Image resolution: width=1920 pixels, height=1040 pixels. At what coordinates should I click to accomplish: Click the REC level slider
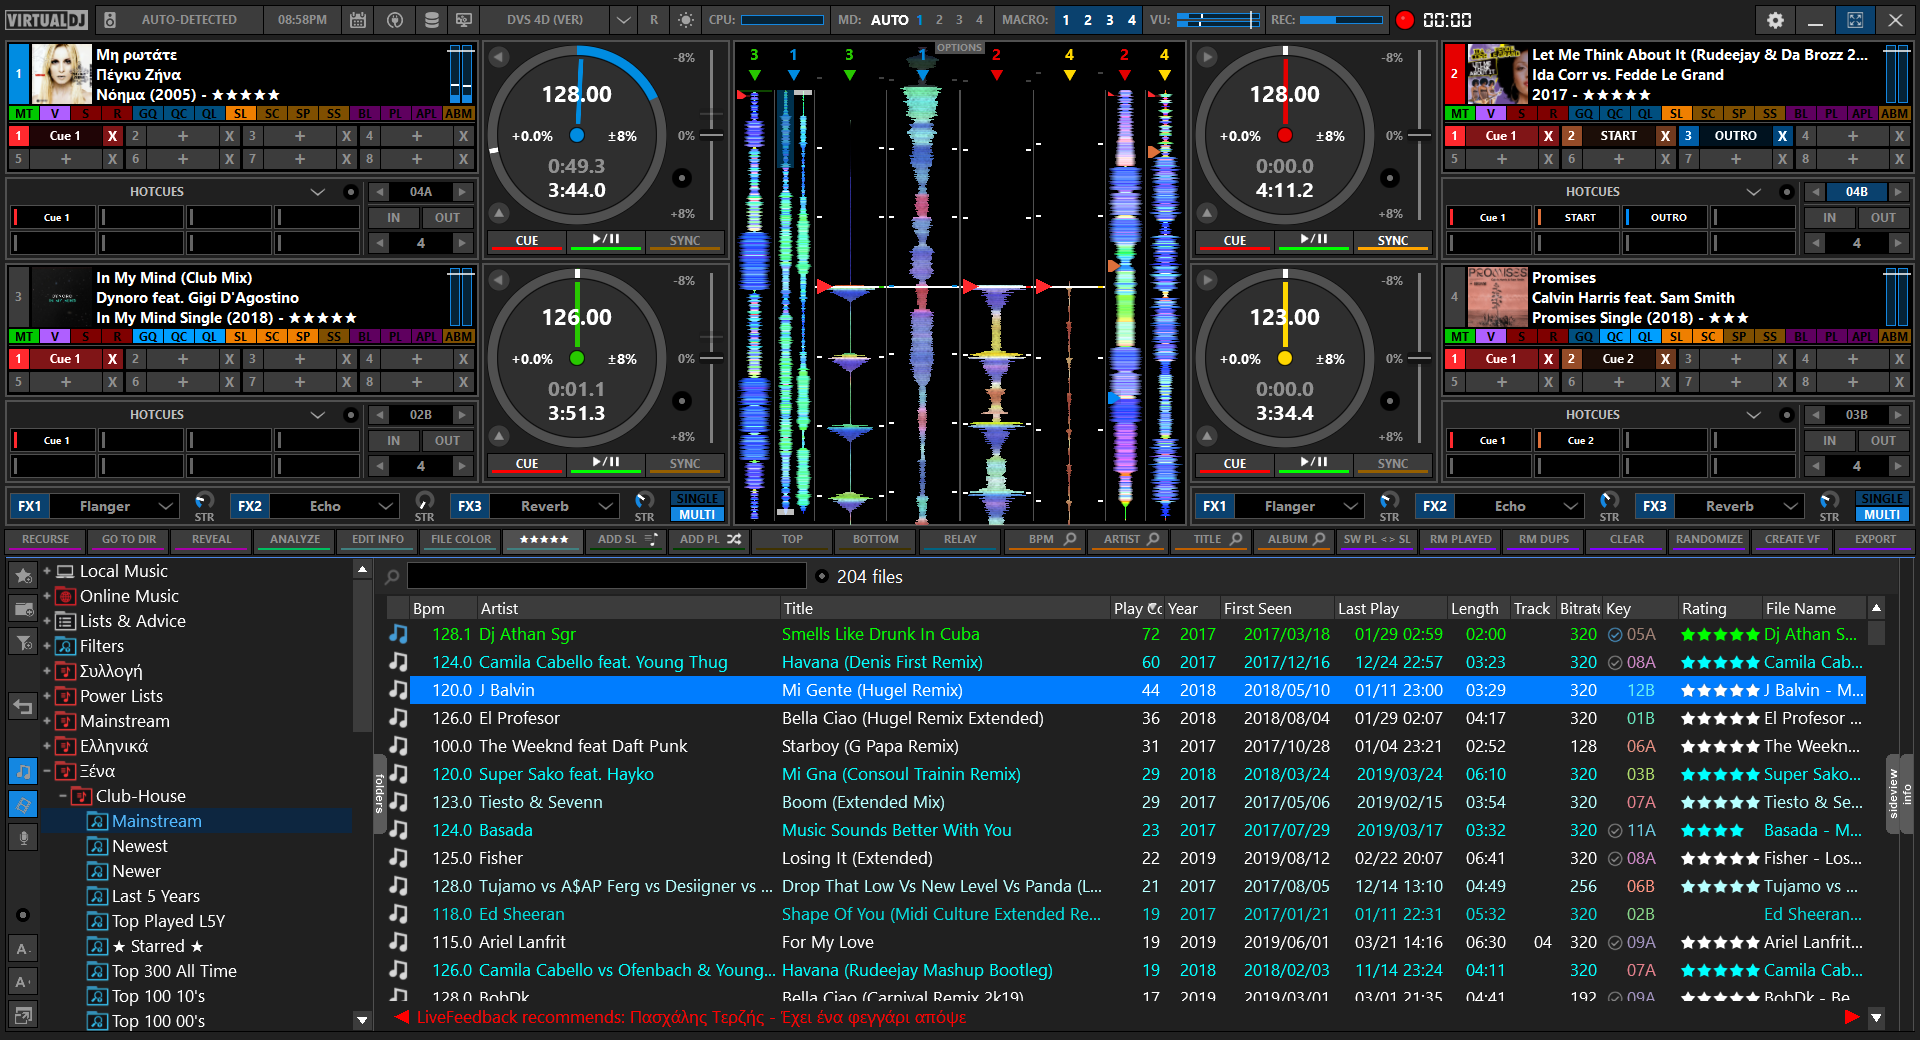click(1341, 20)
